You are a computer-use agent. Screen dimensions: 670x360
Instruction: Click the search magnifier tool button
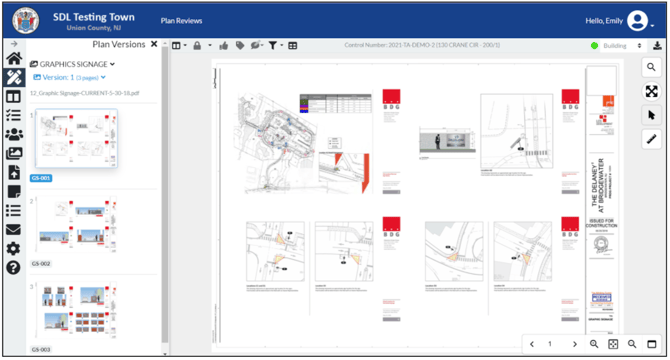pos(651,67)
